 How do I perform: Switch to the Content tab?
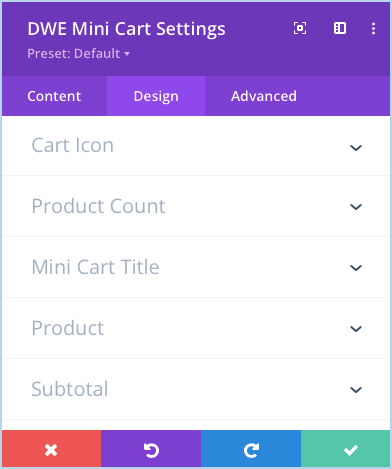point(54,96)
